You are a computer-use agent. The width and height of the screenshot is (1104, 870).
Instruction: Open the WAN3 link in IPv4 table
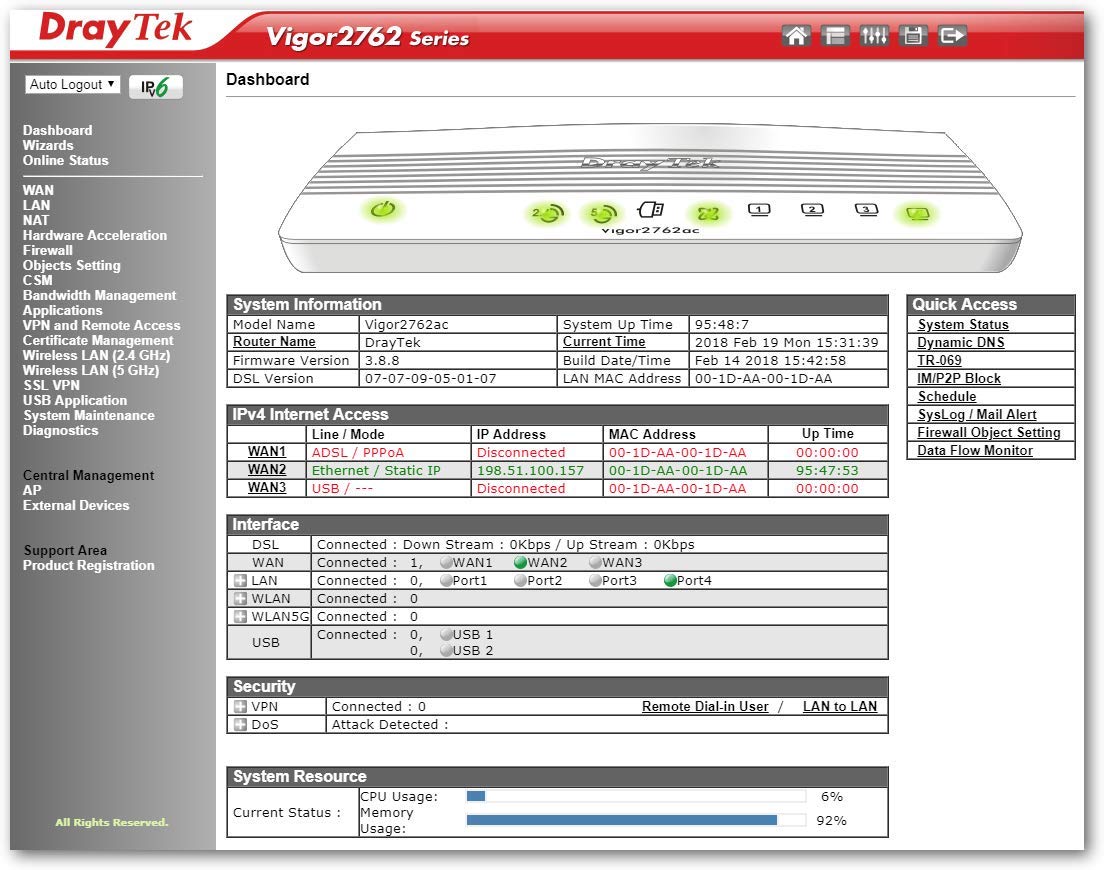coord(267,487)
